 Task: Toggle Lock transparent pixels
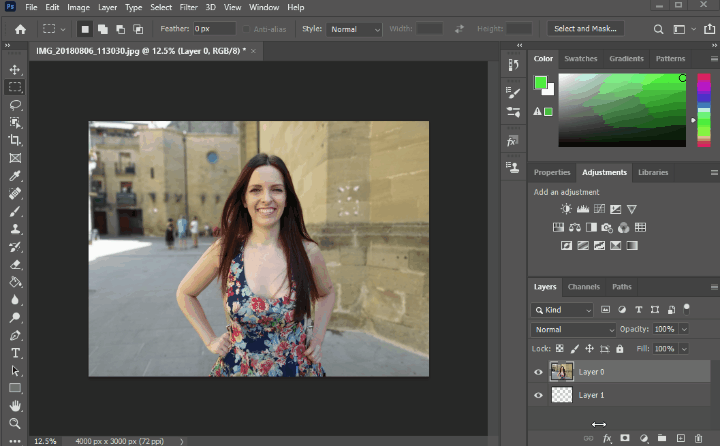point(559,349)
